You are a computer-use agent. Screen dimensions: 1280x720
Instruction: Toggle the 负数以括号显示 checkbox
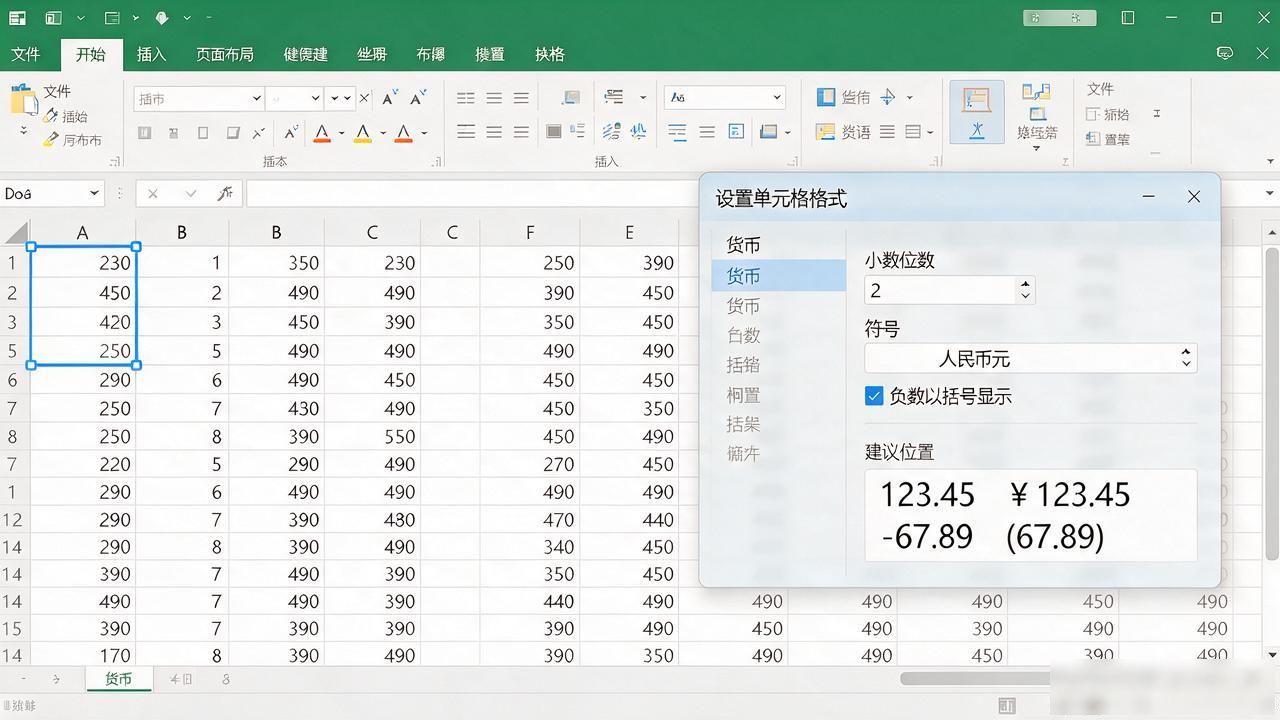(874, 396)
